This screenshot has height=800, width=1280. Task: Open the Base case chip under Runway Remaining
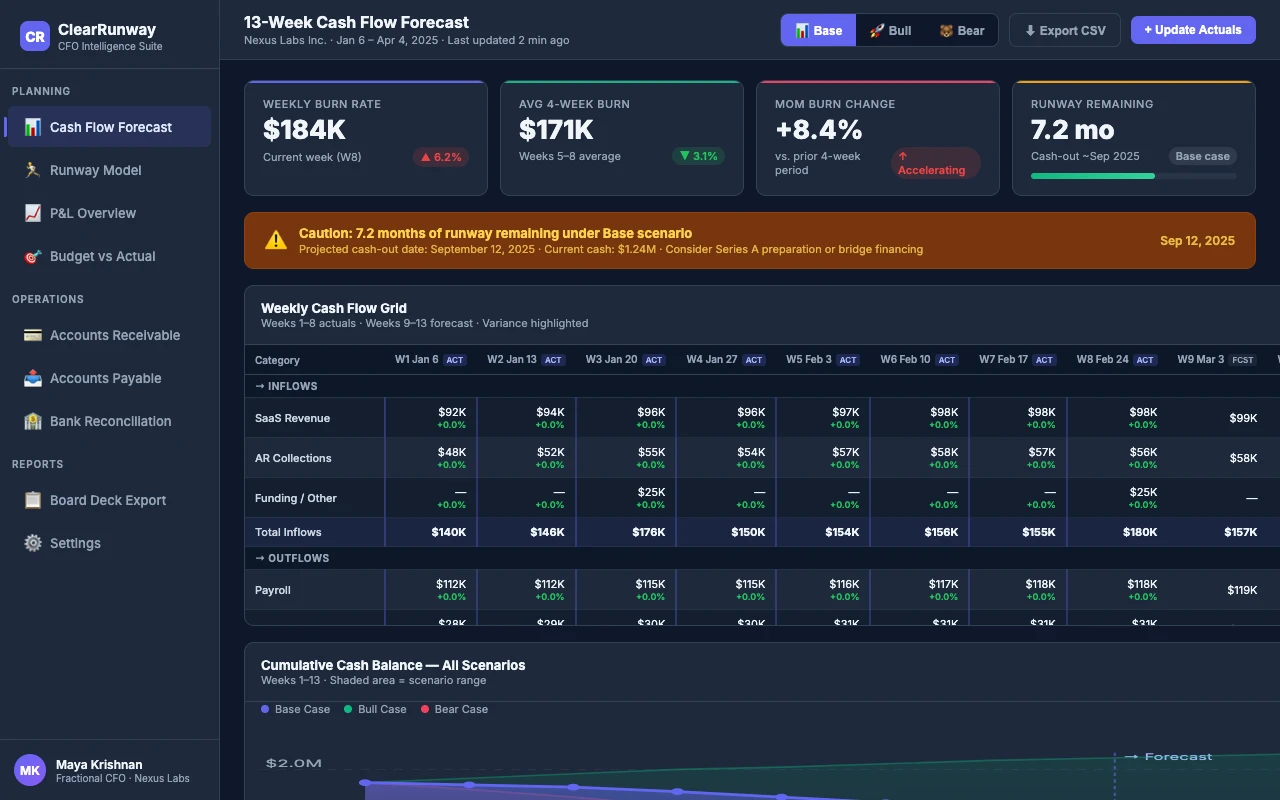1202,156
